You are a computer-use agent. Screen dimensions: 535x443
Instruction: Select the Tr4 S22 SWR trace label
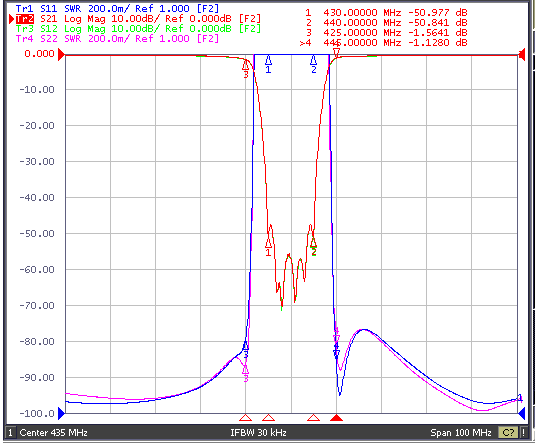tap(117, 38)
